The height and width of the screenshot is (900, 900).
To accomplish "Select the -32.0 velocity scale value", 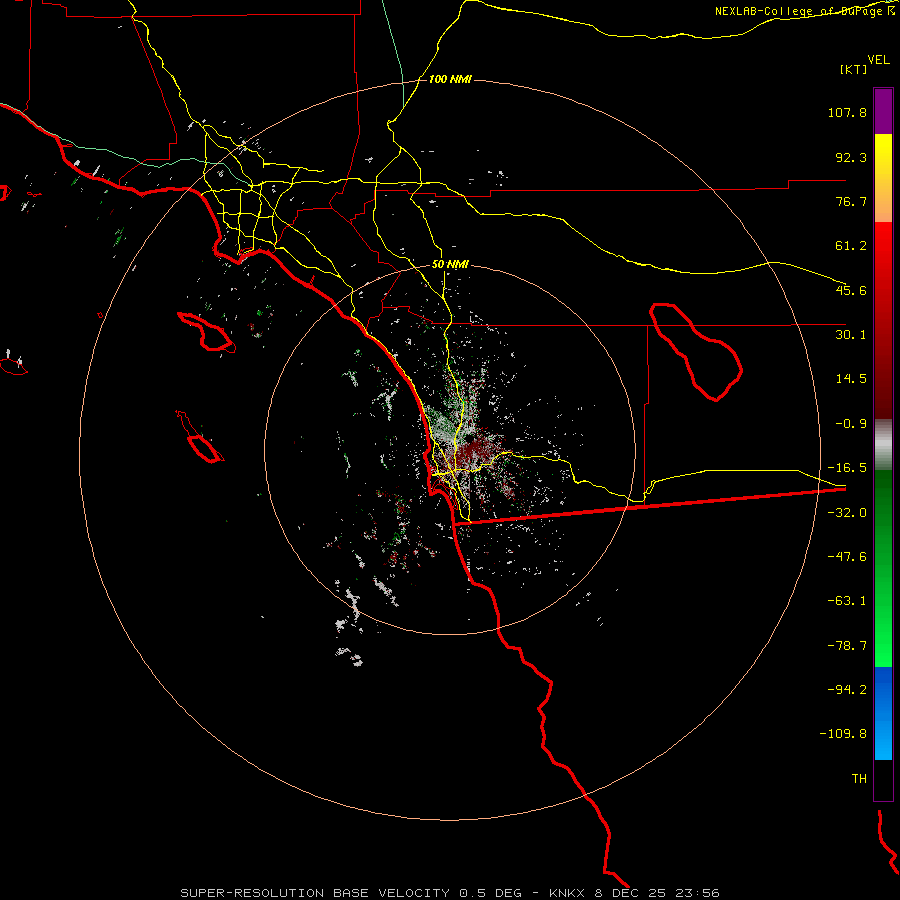I will [x=847, y=513].
